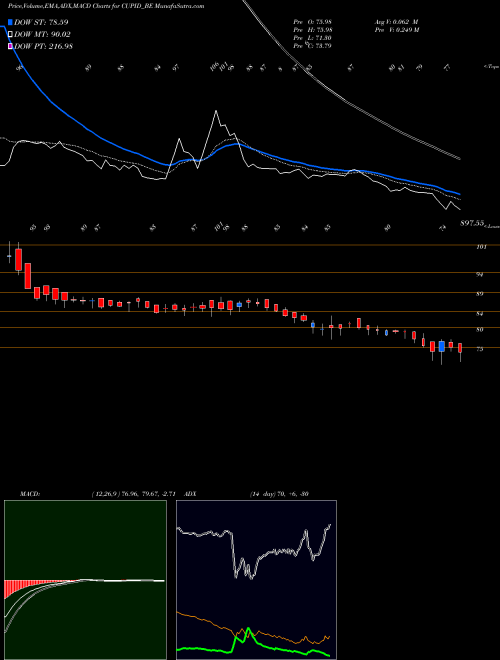Click the magenta DOW PT legend swatch
Image resolution: width=500 pixels, height=660 pixels.
point(11,46)
